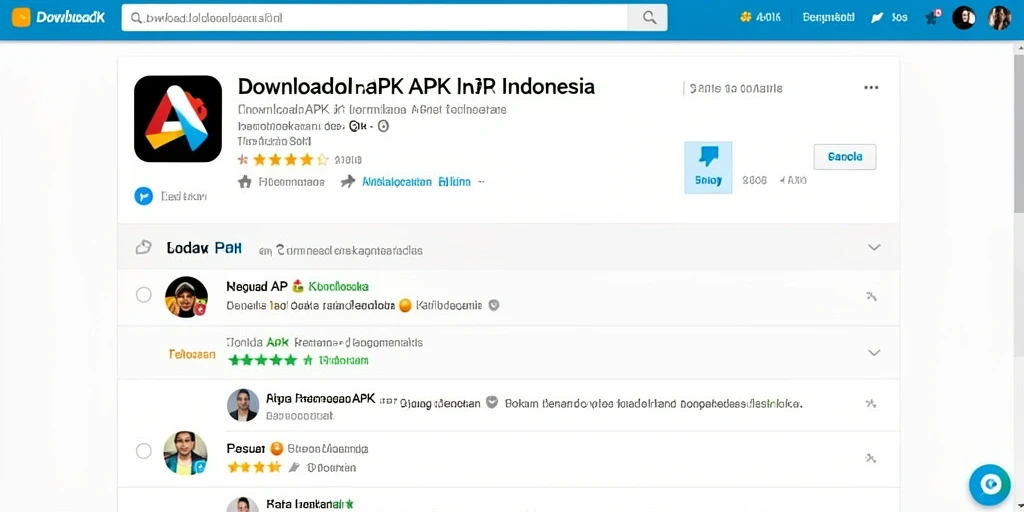Image resolution: width=1024 pixels, height=512 pixels.
Task: Click the yellow star rating in Pesuar row
Action: point(255,467)
